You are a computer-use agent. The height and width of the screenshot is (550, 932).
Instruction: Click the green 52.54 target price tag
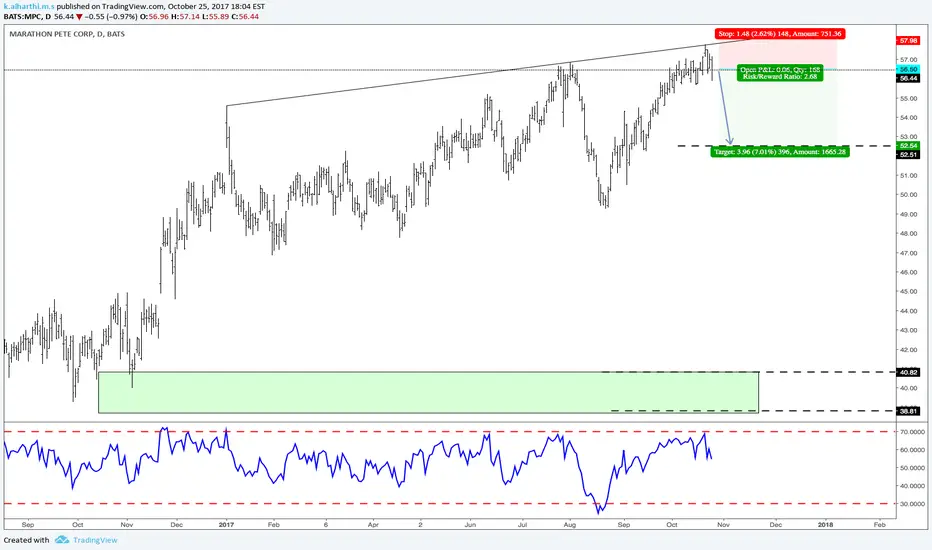click(909, 146)
